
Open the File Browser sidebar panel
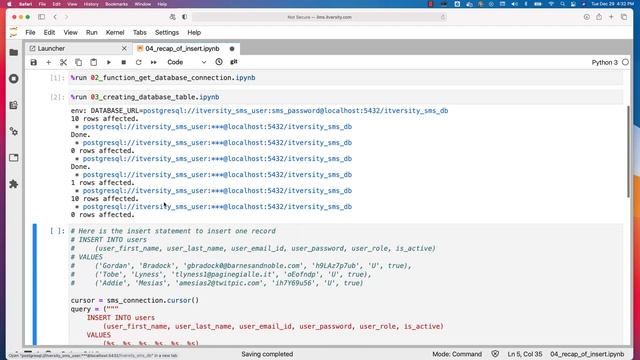[x=13, y=52]
